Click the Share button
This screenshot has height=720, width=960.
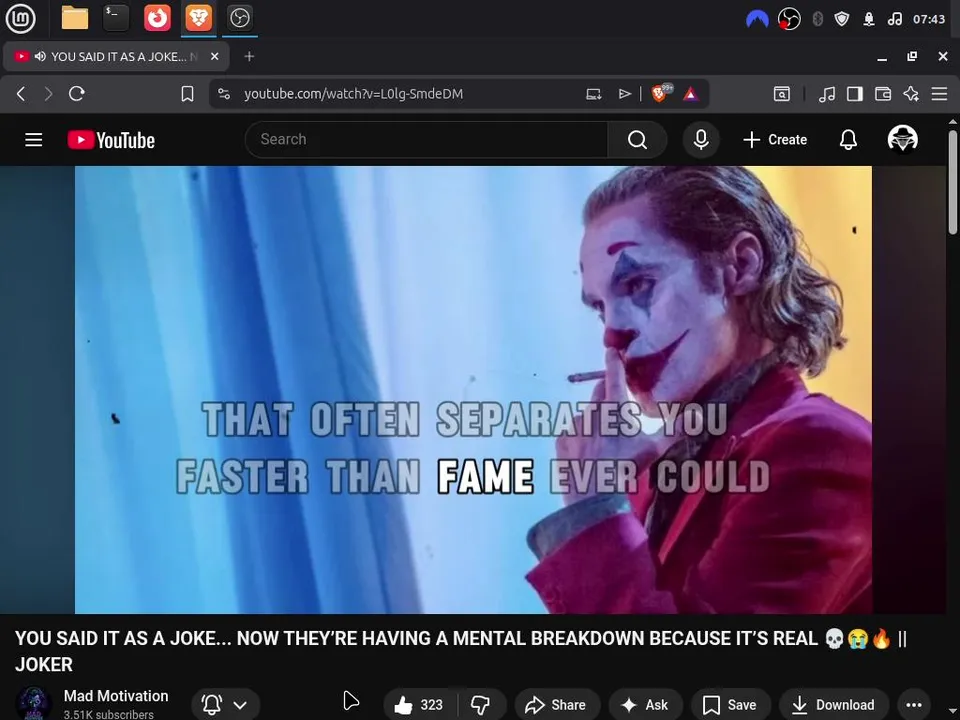coord(557,705)
